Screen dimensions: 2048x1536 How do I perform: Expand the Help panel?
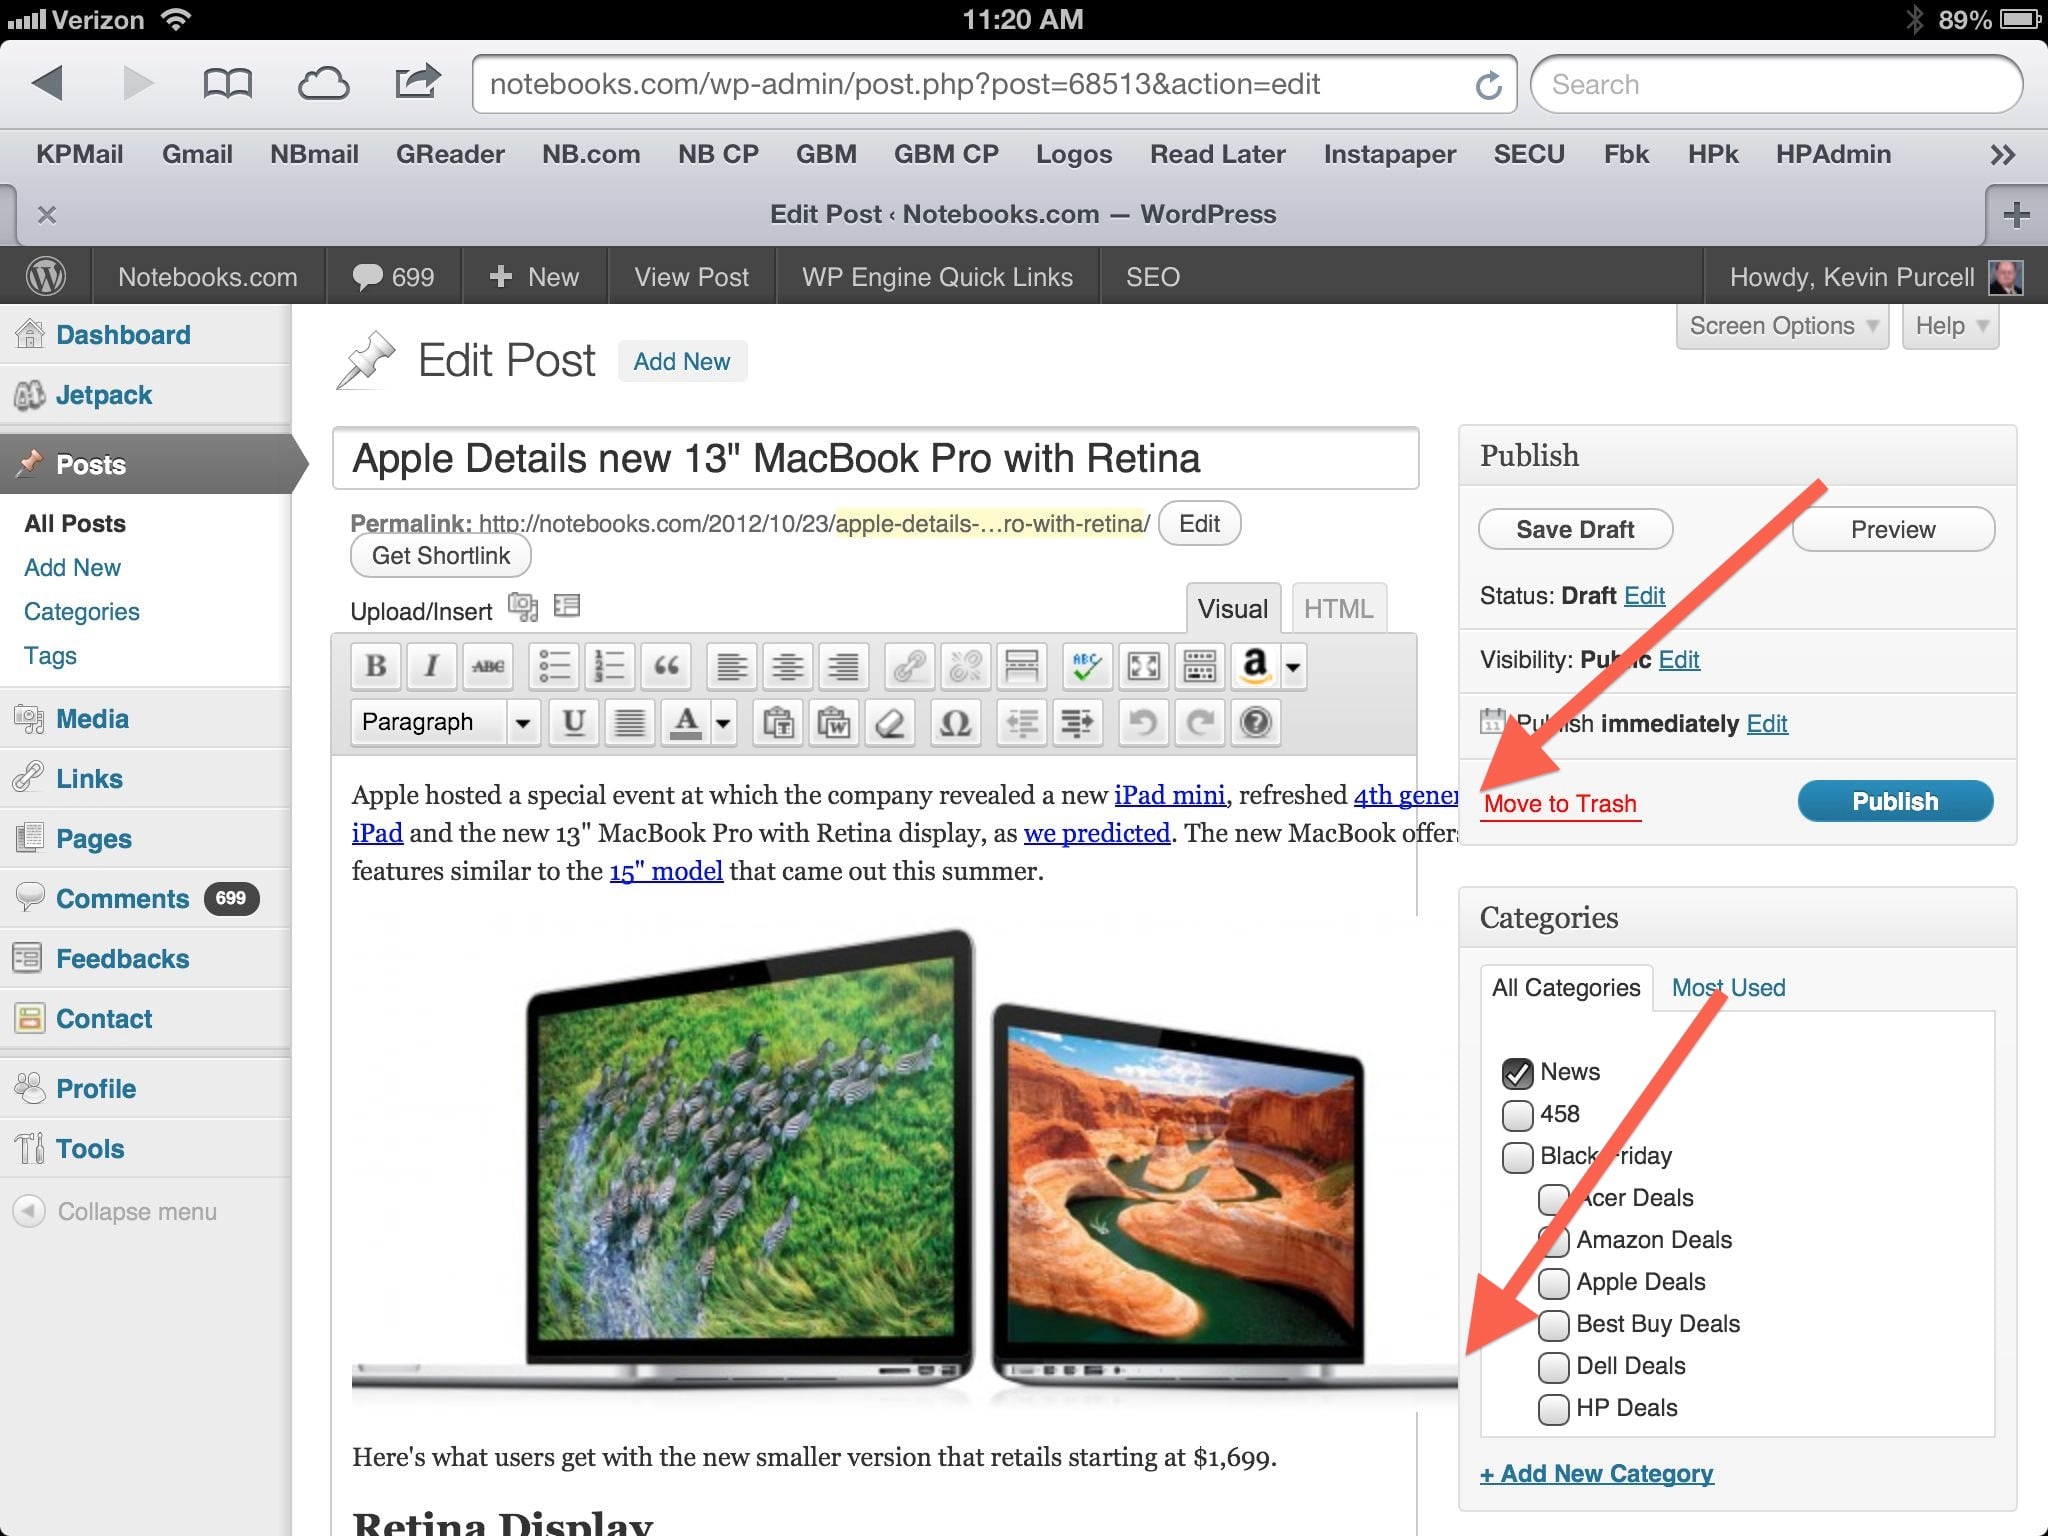pos(1951,326)
